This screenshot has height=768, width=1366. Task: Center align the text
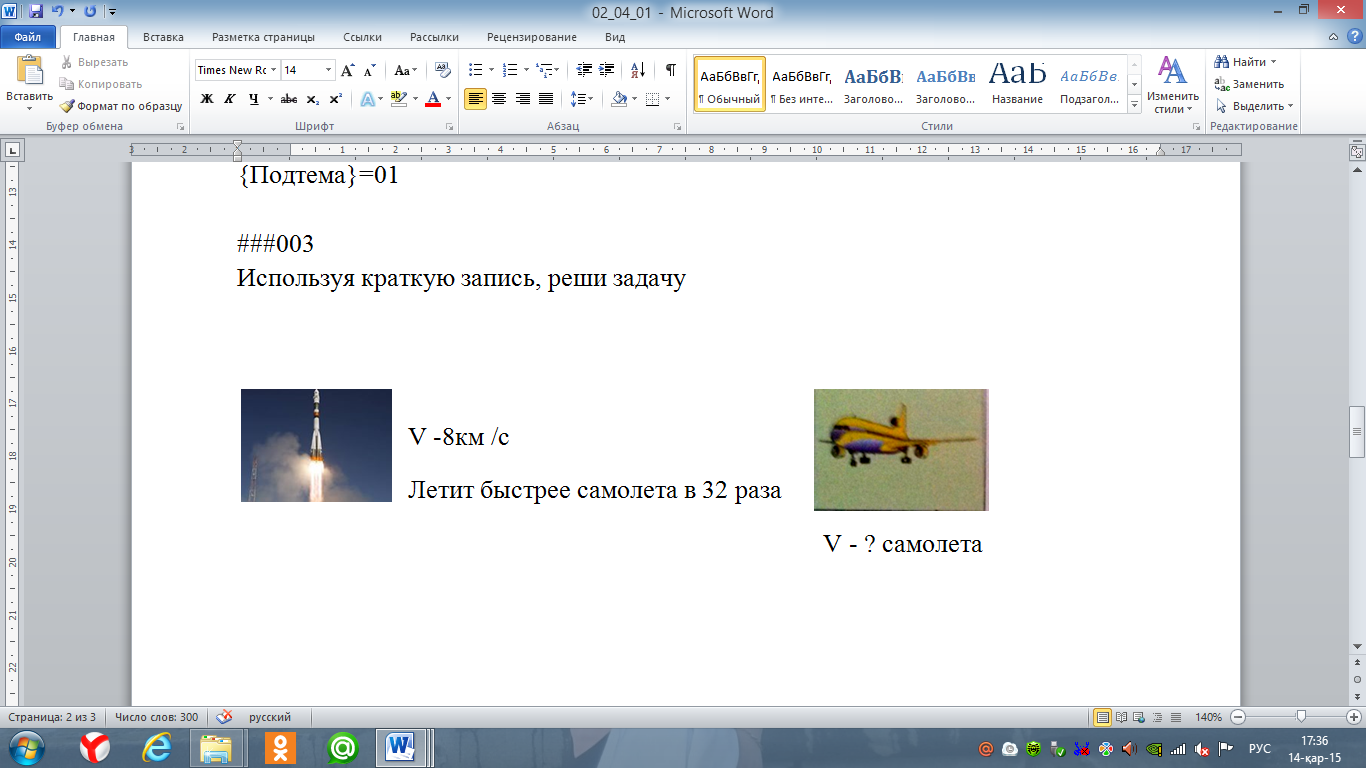click(498, 98)
